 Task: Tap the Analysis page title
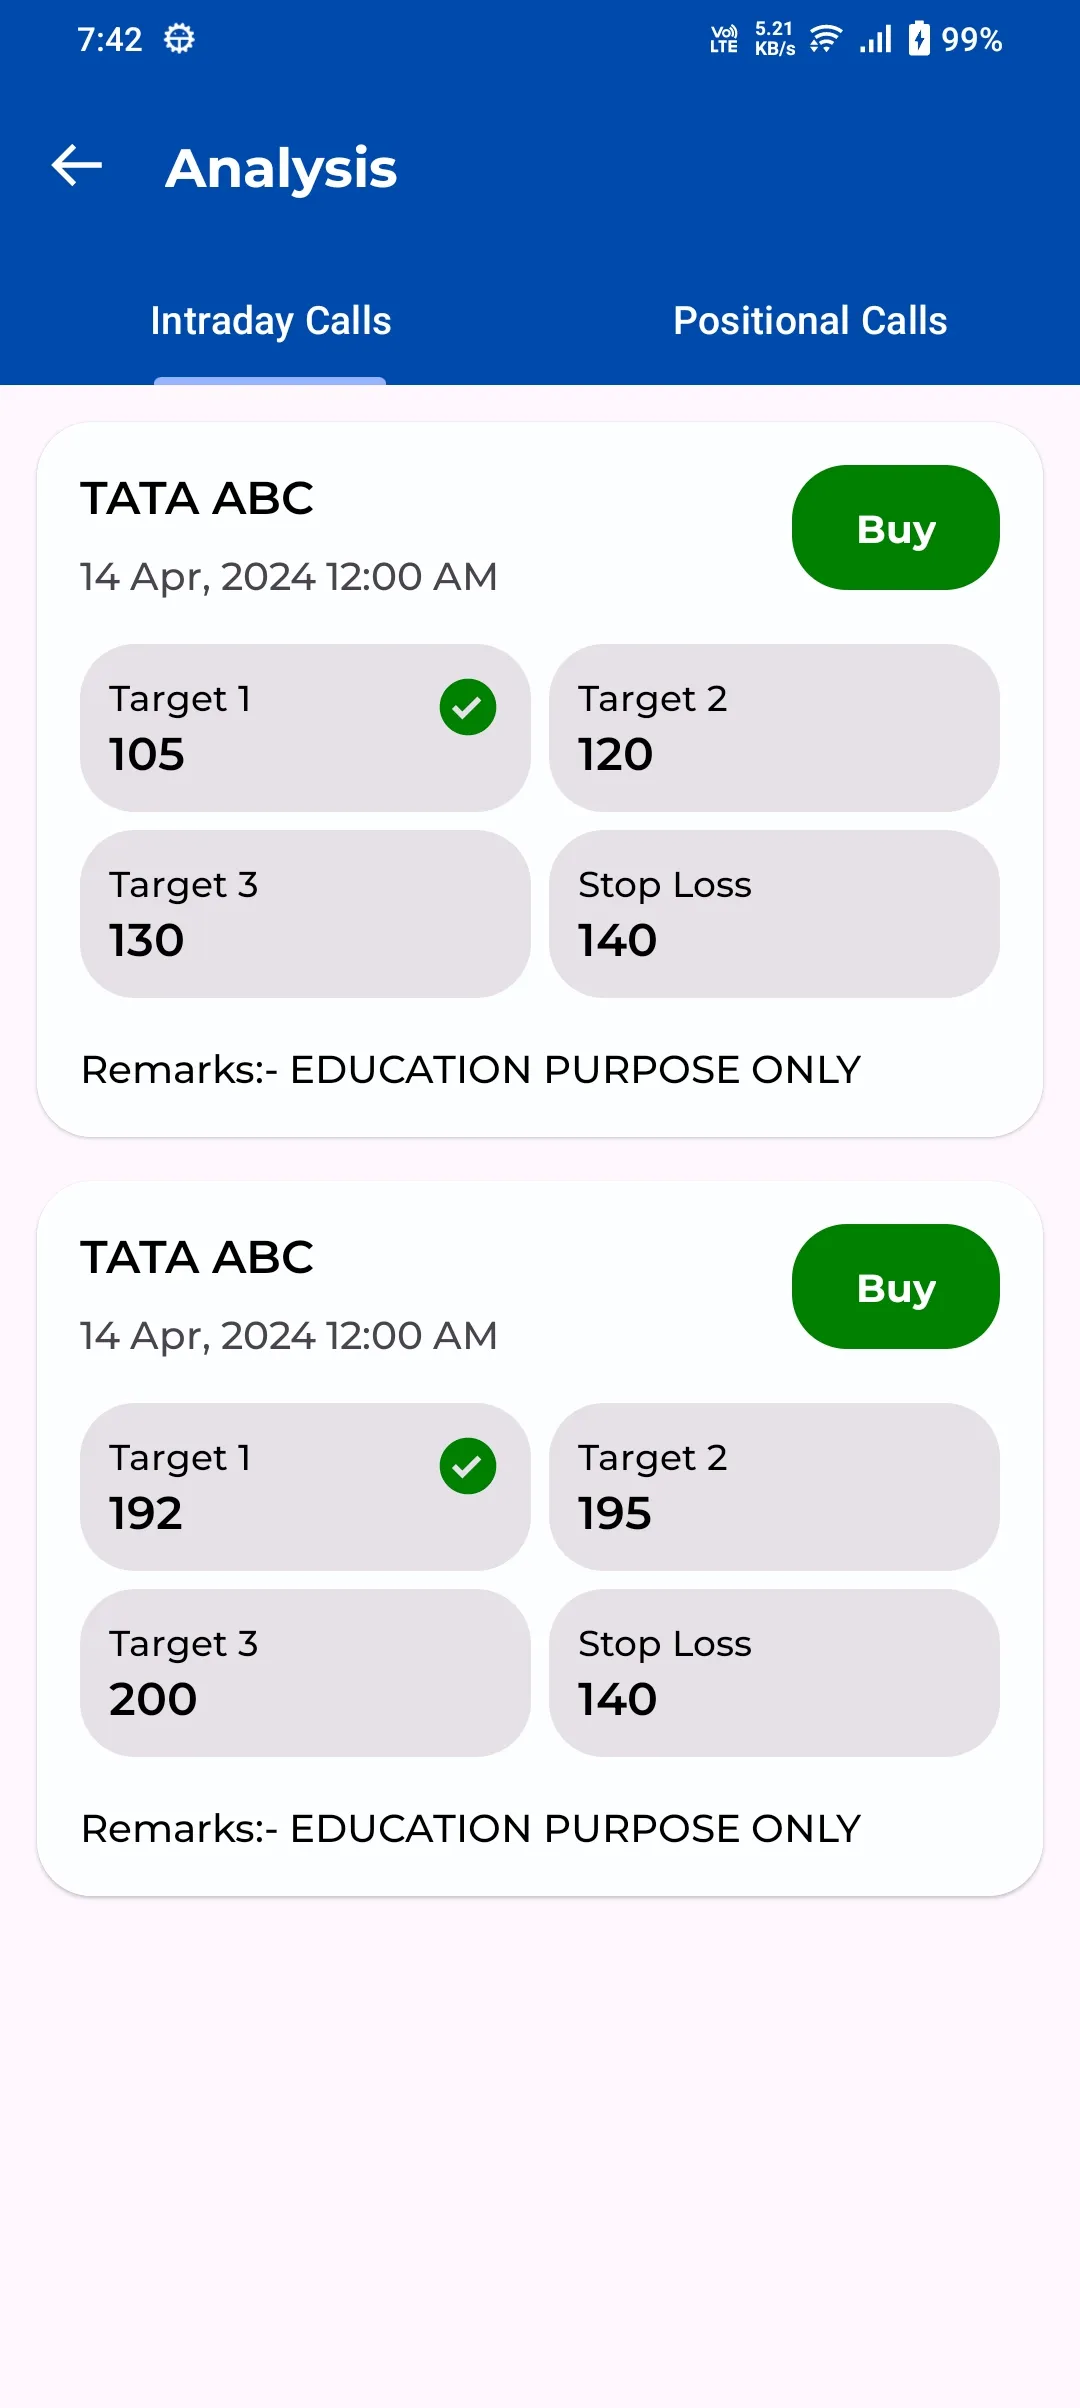281,168
